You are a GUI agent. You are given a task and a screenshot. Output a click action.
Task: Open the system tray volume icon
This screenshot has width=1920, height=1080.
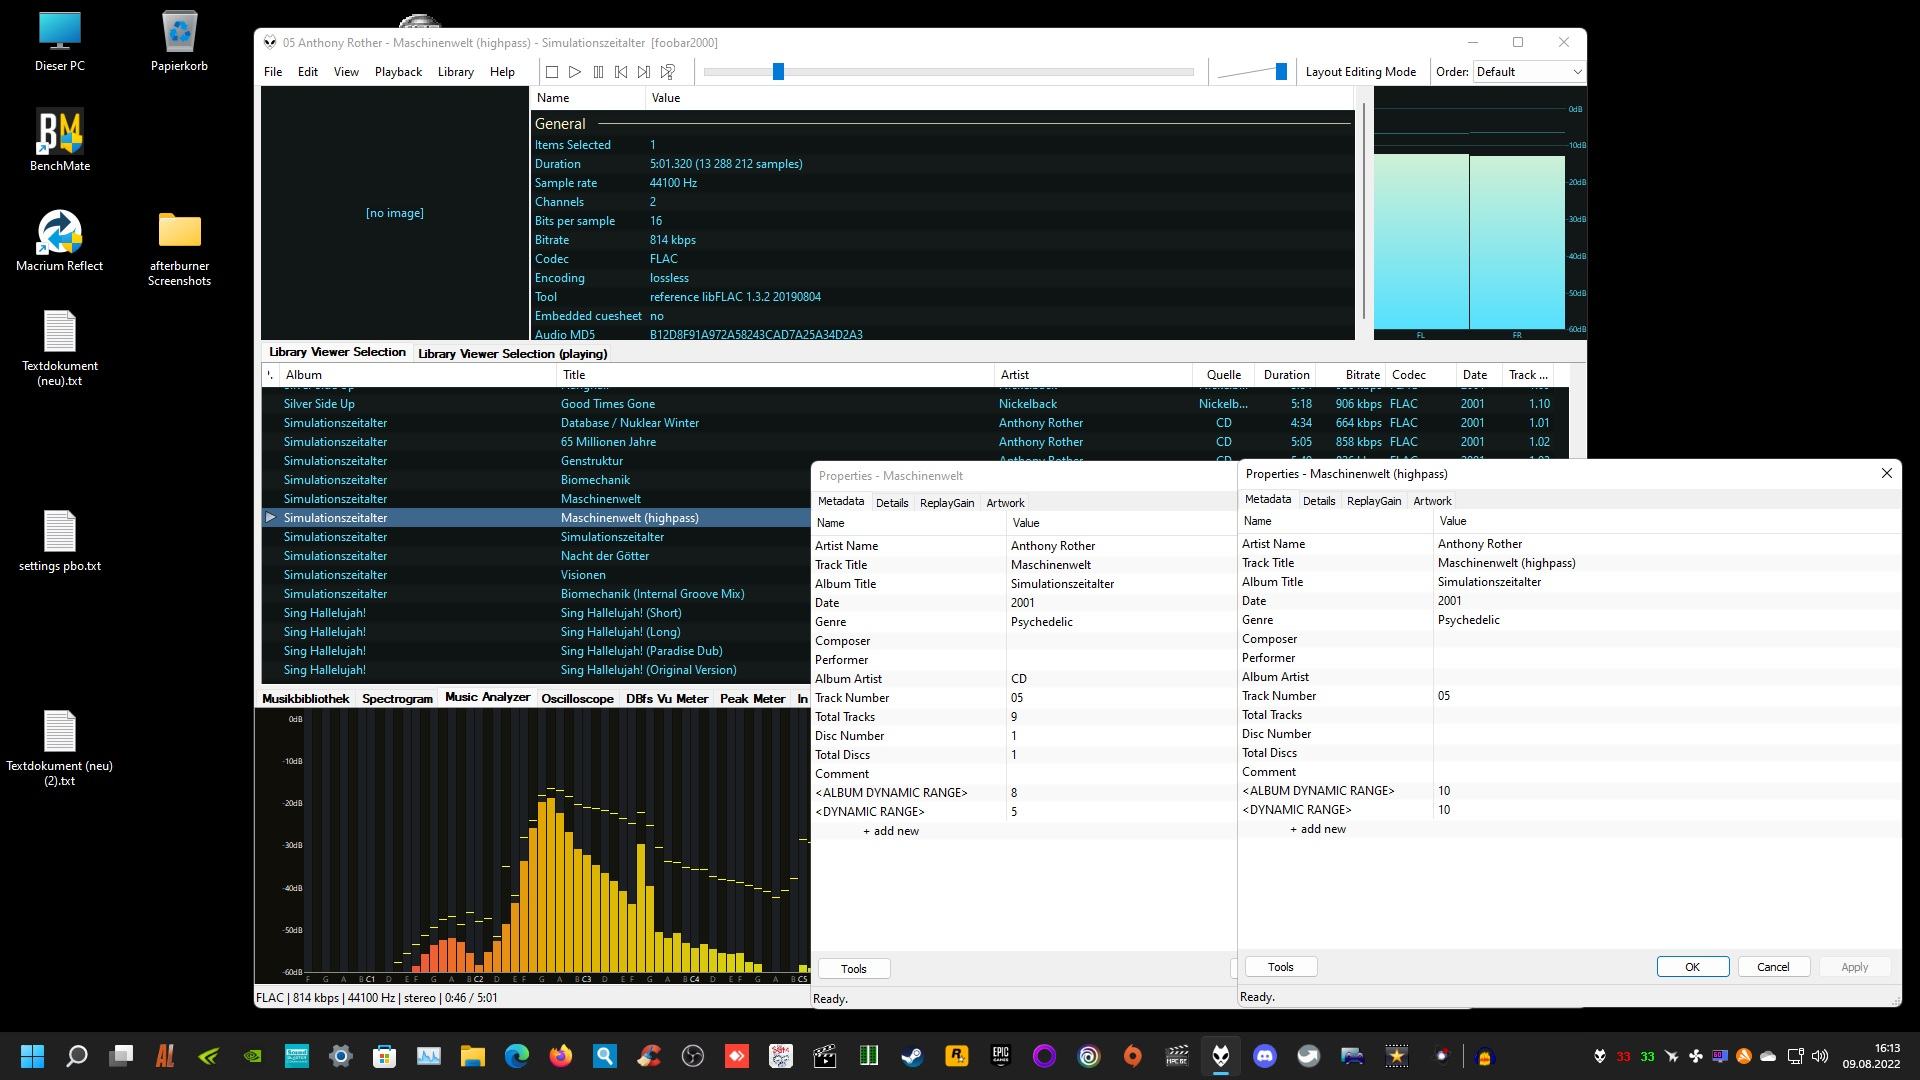[x=1820, y=1056]
